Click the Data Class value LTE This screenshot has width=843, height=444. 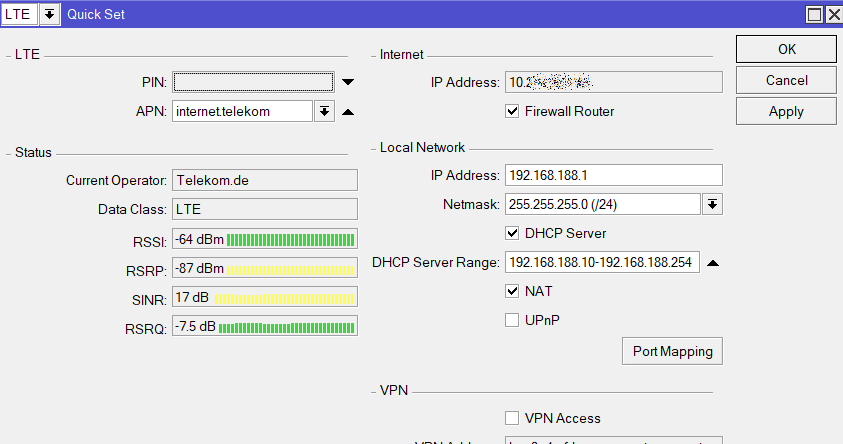(x=265, y=209)
